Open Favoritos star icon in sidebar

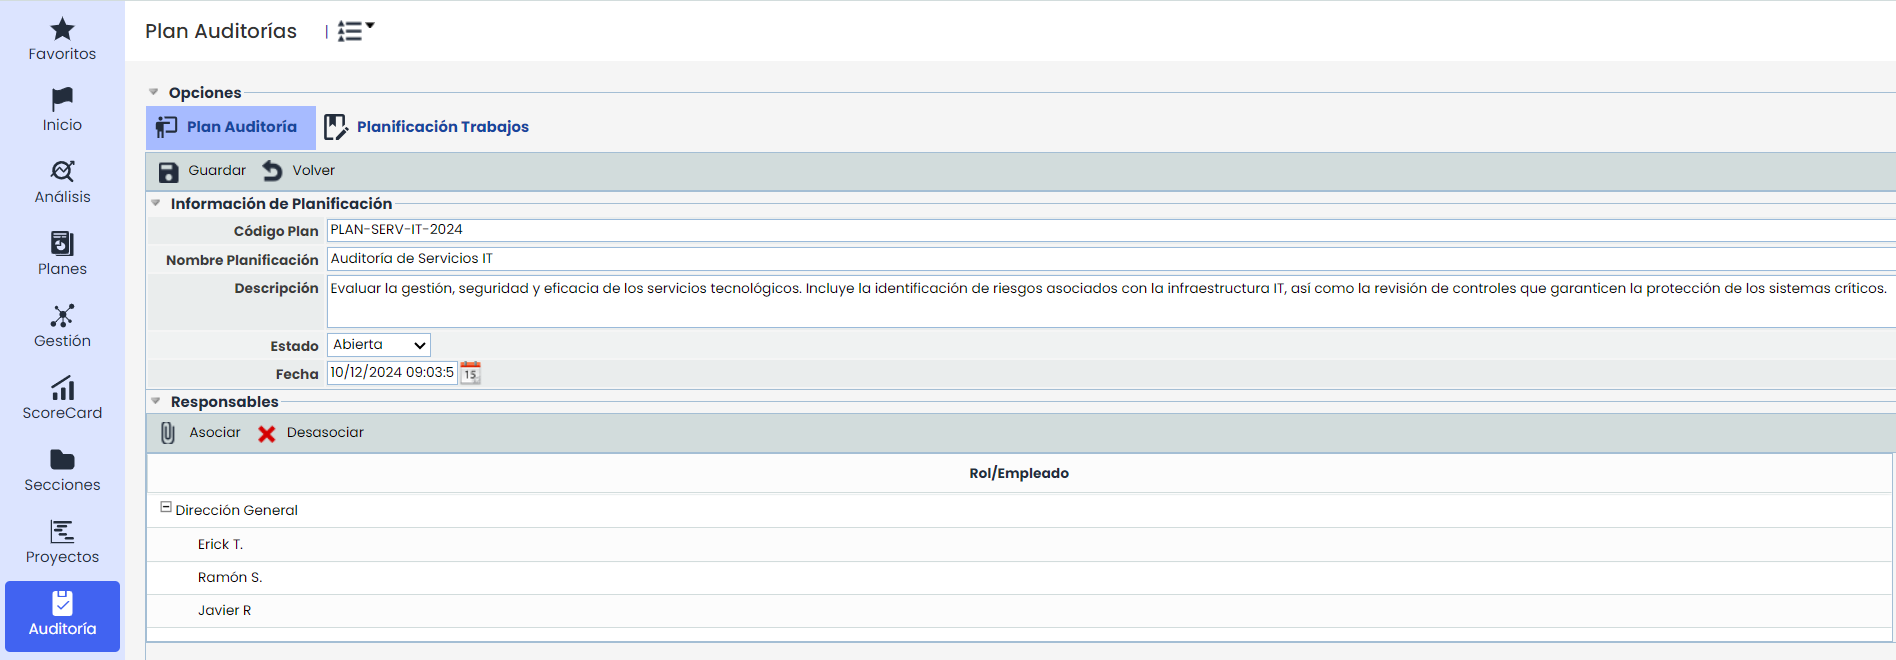point(62,30)
